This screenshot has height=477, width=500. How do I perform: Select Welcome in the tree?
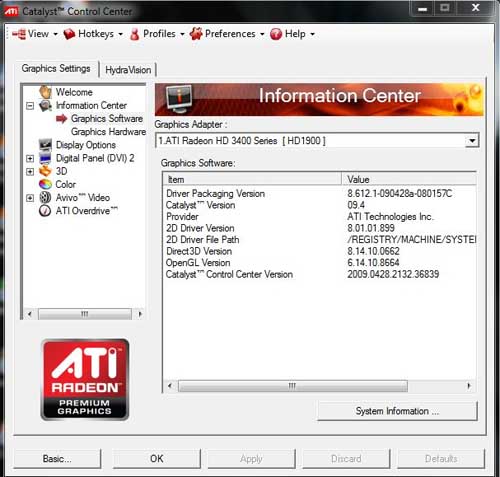click(x=74, y=92)
